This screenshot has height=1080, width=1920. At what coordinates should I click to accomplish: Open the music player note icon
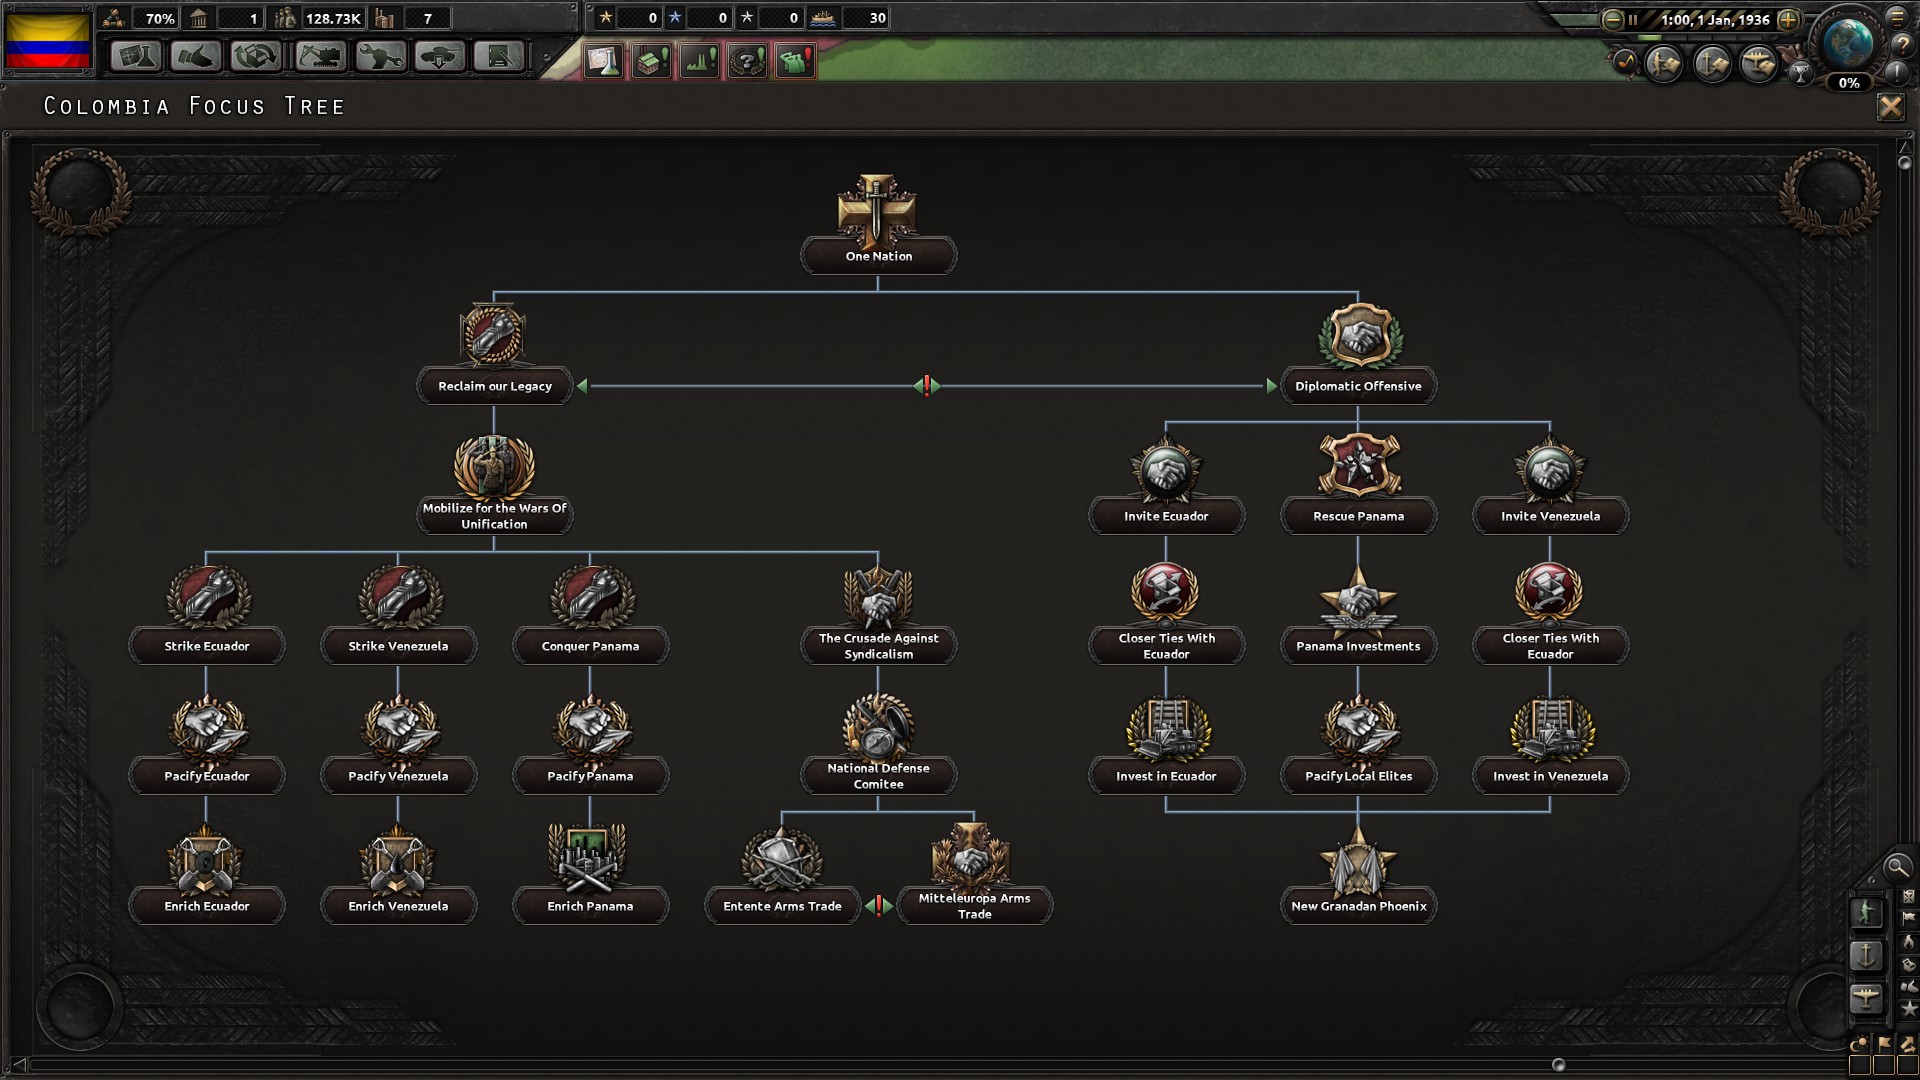point(1625,63)
